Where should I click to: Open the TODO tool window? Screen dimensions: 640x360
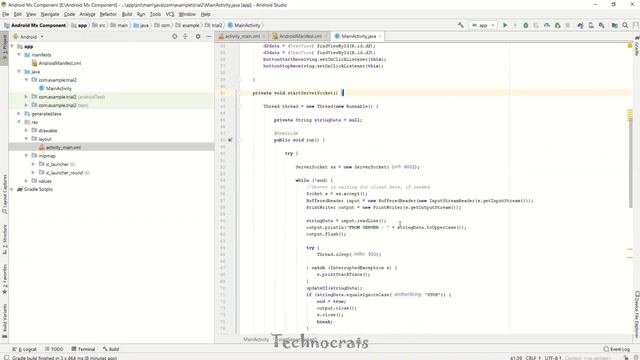pyautogui.click(x=54, y=349)
